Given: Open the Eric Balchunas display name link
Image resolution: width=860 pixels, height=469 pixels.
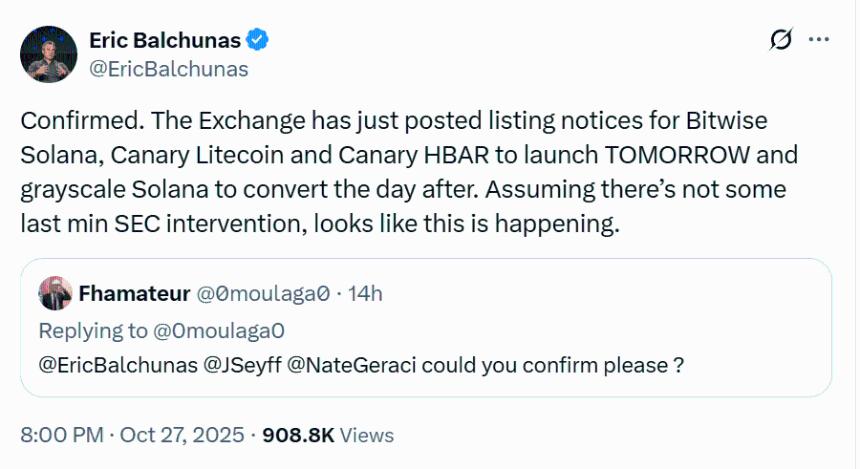Looking at the screenshot, I should [x=166, y=40].
